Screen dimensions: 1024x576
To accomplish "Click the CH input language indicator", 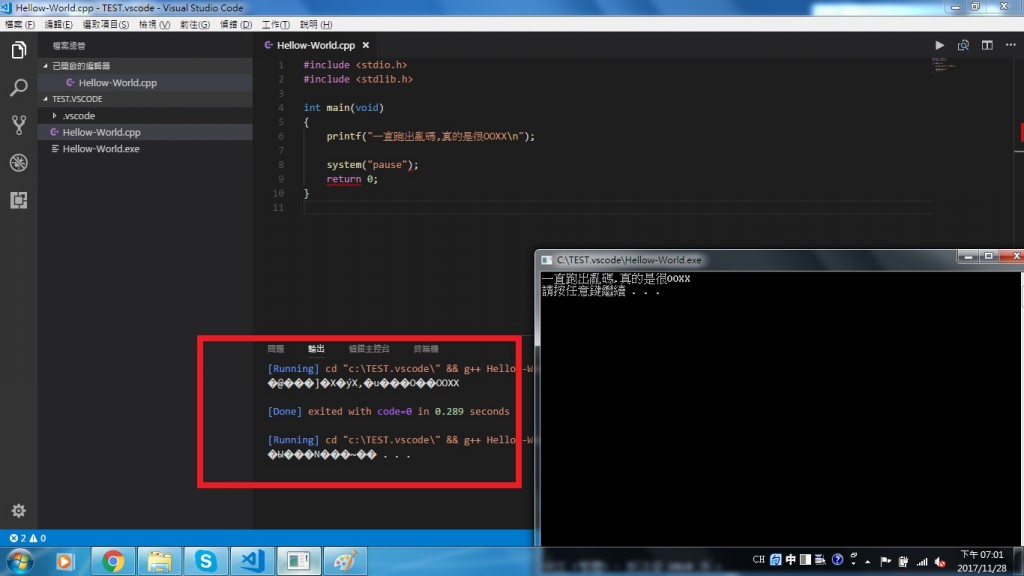I will click(758, 560).
